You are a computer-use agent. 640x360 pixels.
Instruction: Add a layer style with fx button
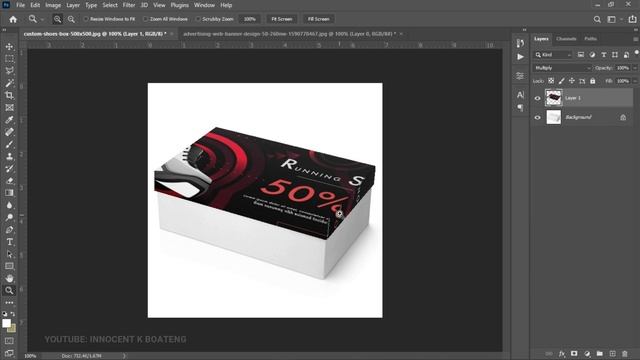pos(562,353)
